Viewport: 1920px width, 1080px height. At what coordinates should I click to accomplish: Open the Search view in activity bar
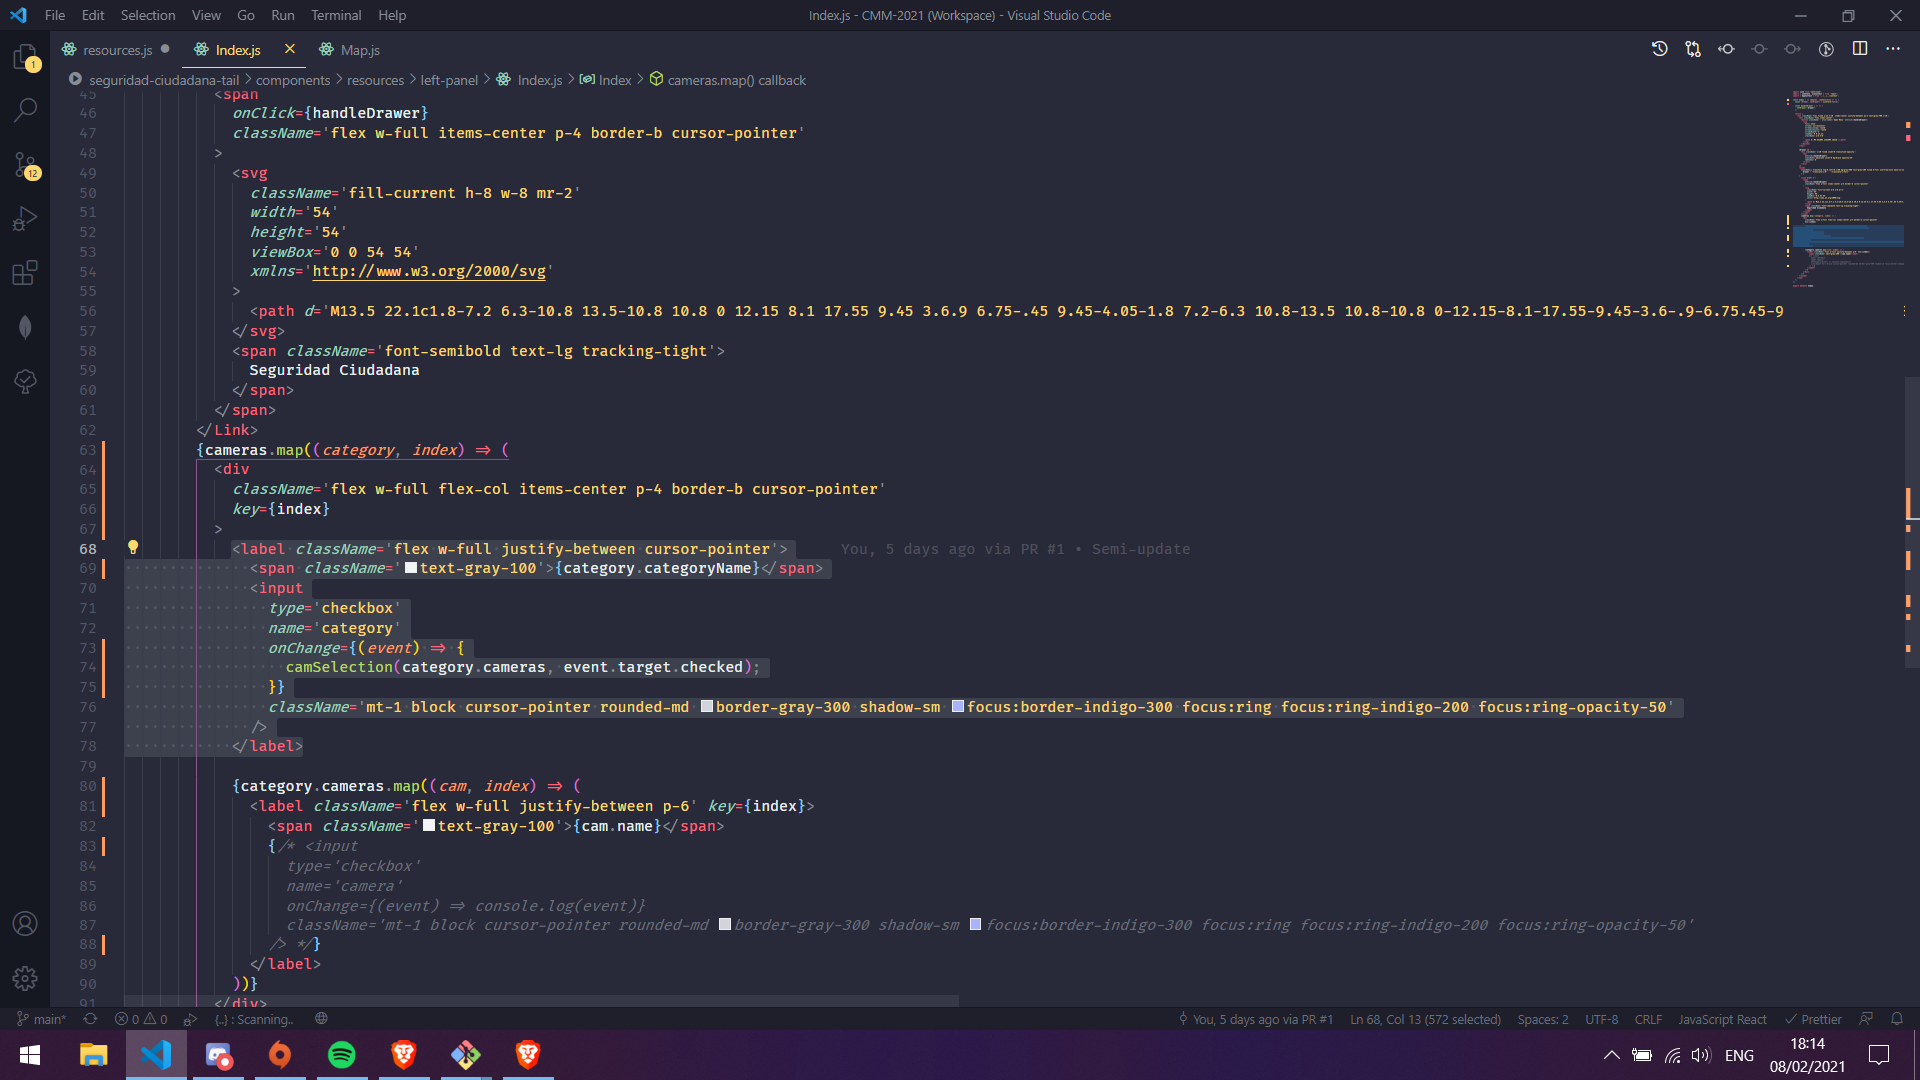tap(25, 110)
